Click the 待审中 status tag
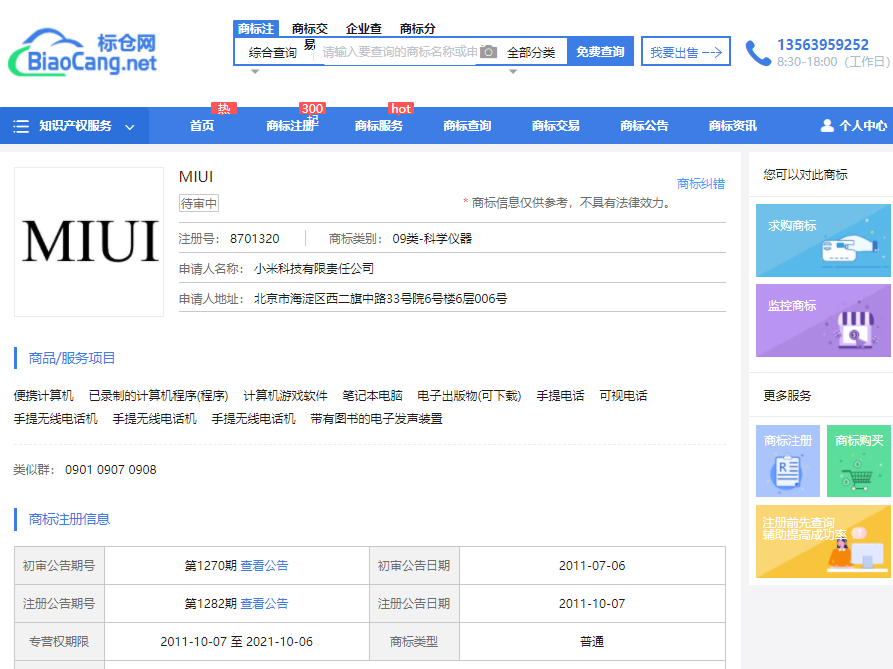Viewport: 893px width, 669px height. point(199,203)
